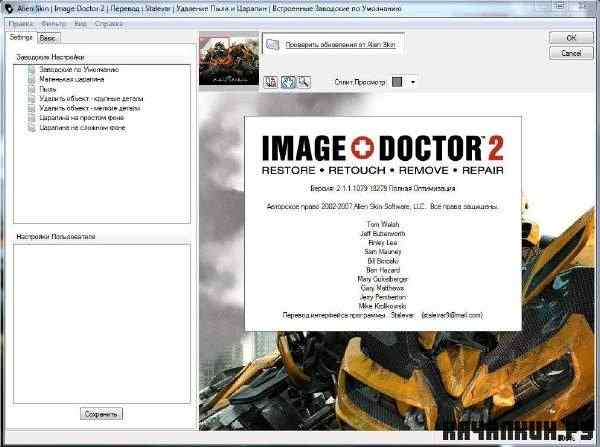Click icon of Царапина на простом фоне
Viewport: 600px width, 447px height.
pyautogui.click(x=32, y=118)
